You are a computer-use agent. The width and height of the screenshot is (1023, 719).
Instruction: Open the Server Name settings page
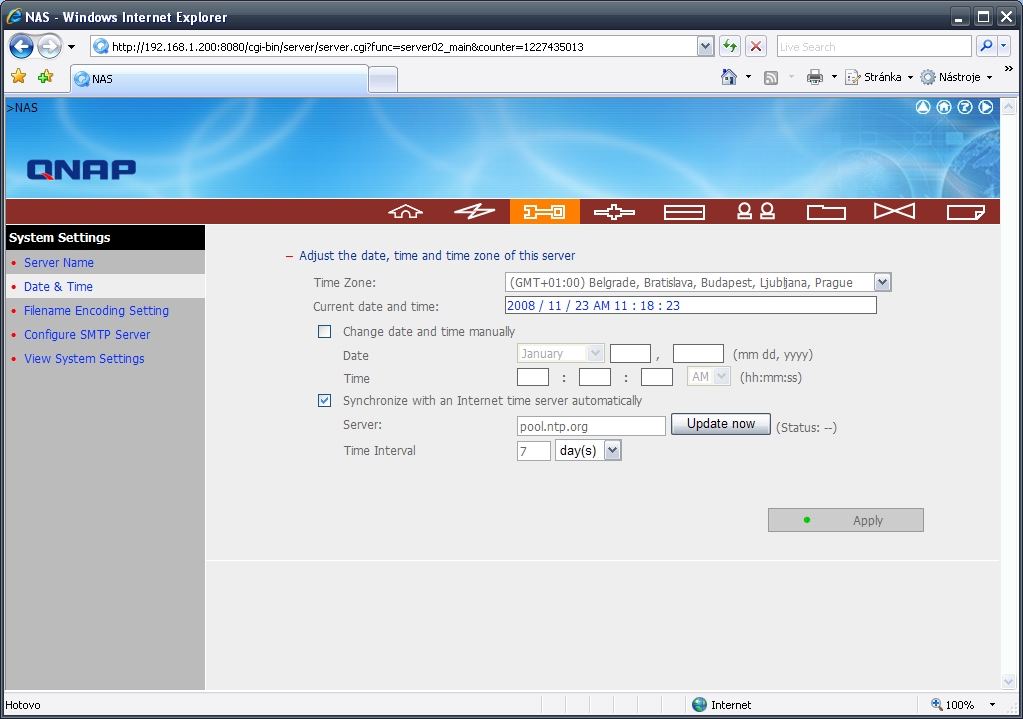[x=59, y=262]
